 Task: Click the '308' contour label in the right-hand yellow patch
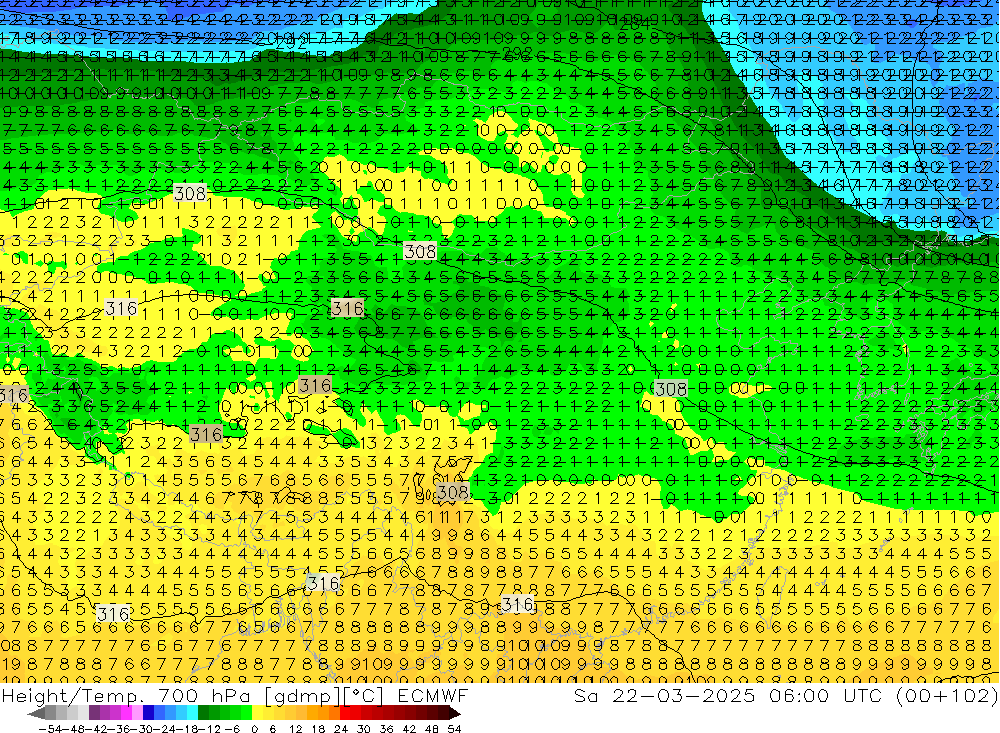(x=671, y=389)
